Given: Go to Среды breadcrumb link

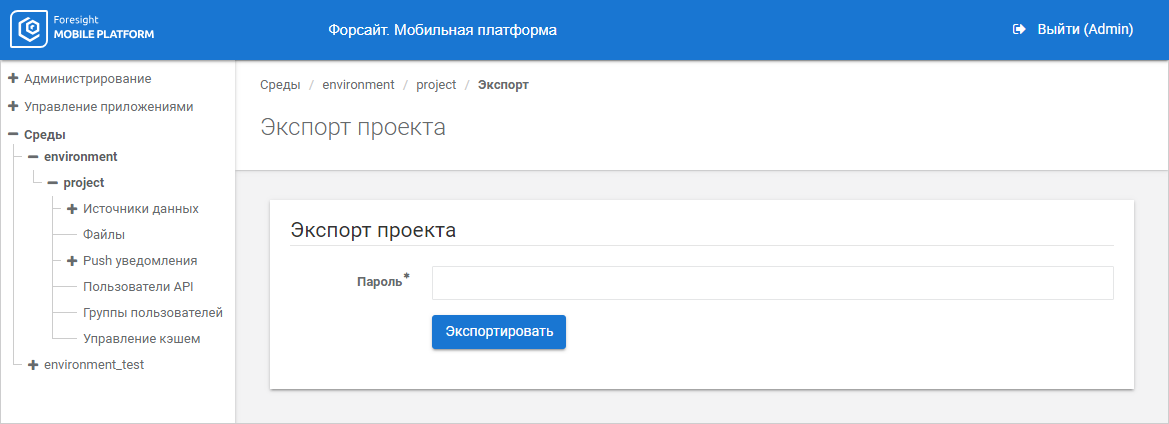Looking at the screenshot, I should click(280, 85).
